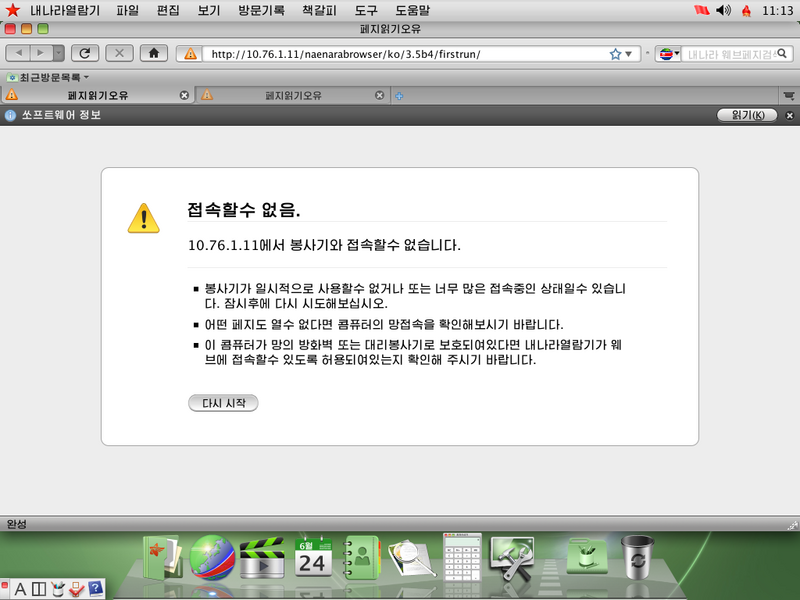Open the 책갈피 menu
Viewport: 800px width, 600px height.
319,10
